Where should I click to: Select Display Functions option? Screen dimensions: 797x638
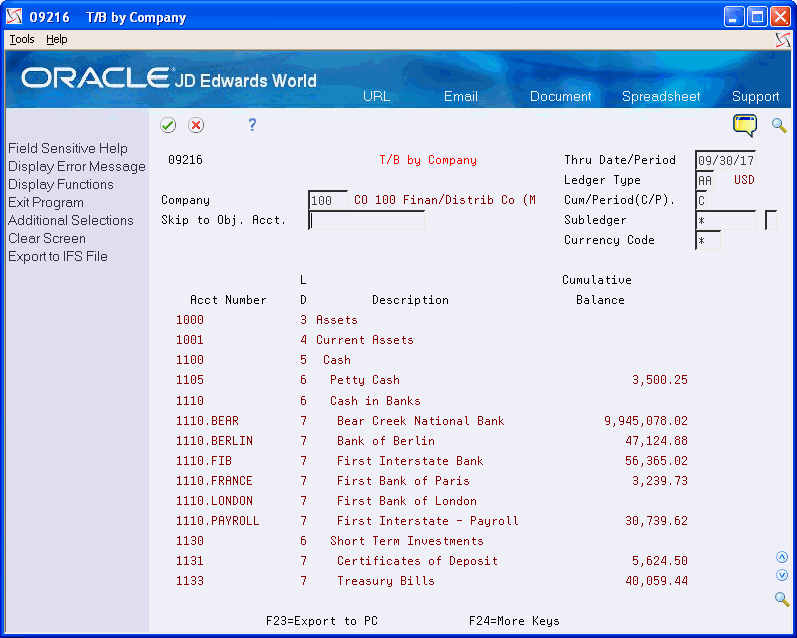pos(60,185)
